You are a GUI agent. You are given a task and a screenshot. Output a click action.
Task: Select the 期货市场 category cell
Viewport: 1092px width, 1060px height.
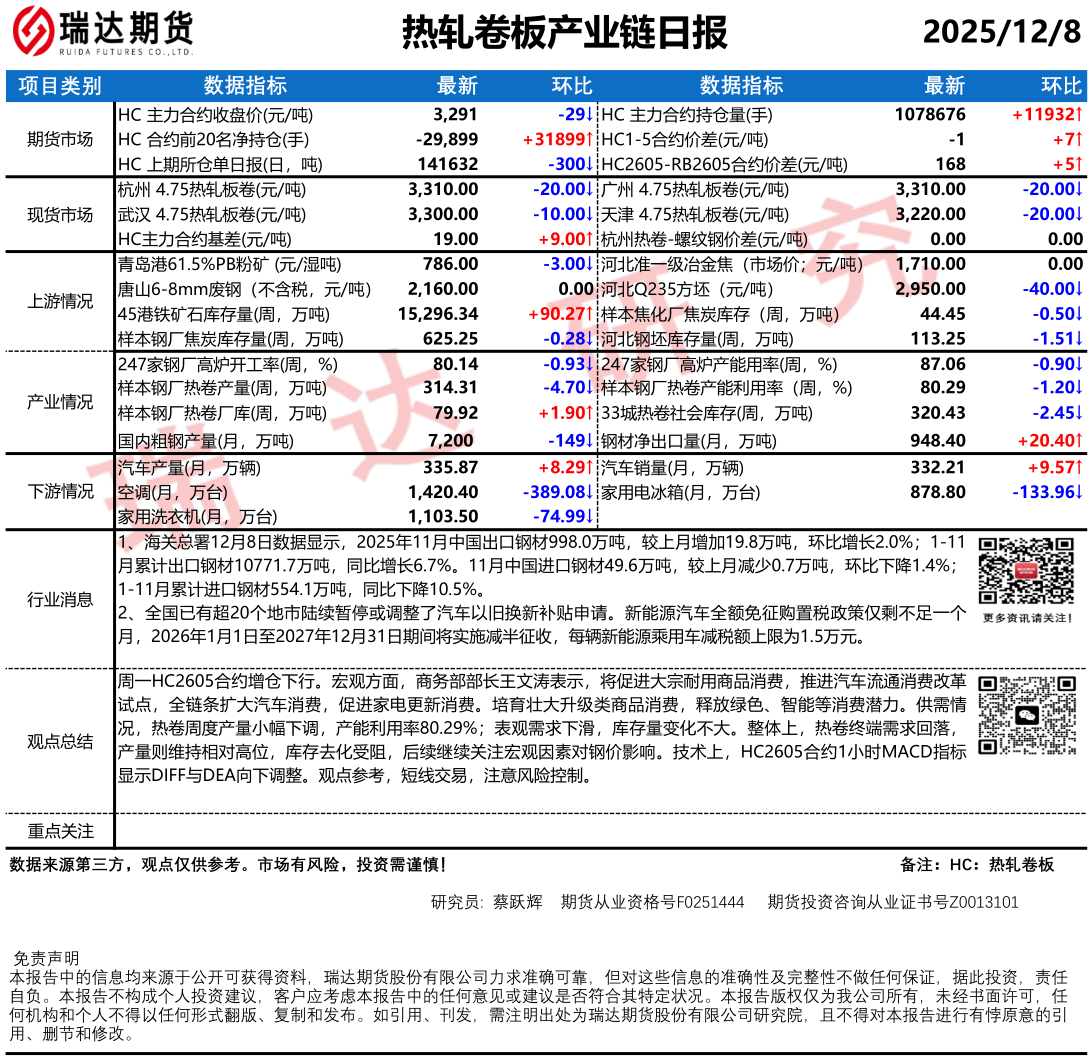pos(60,139)
